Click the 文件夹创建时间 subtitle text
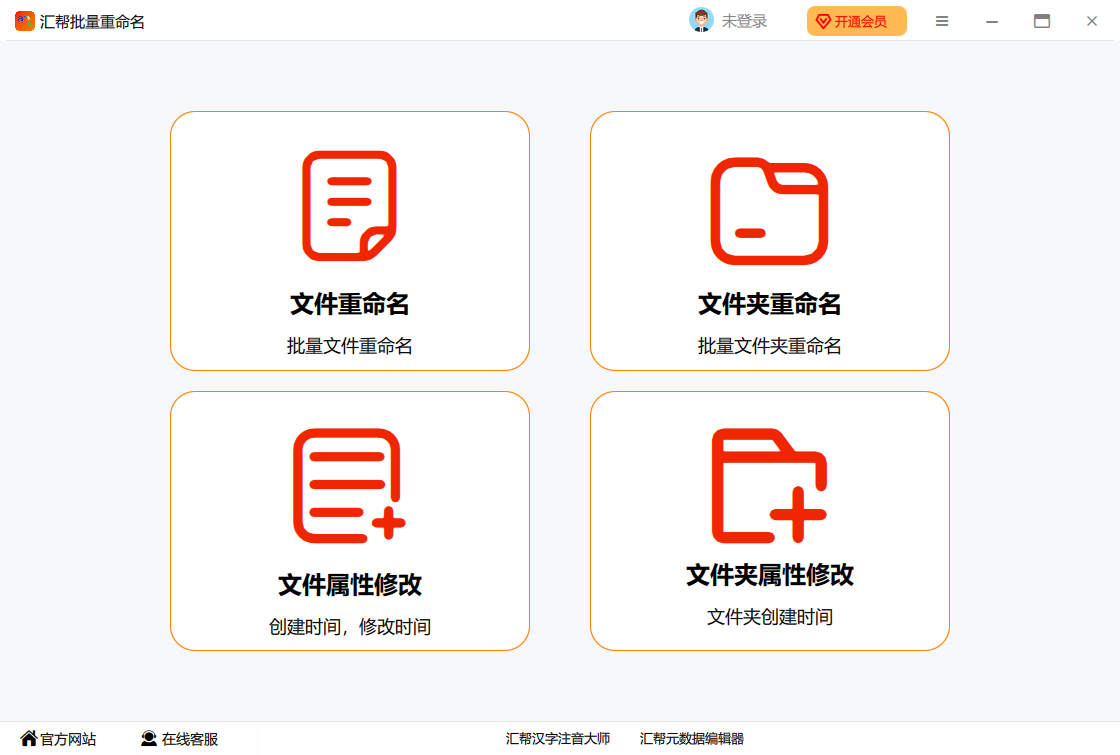The image size is (1120, 755). (769, 617)
